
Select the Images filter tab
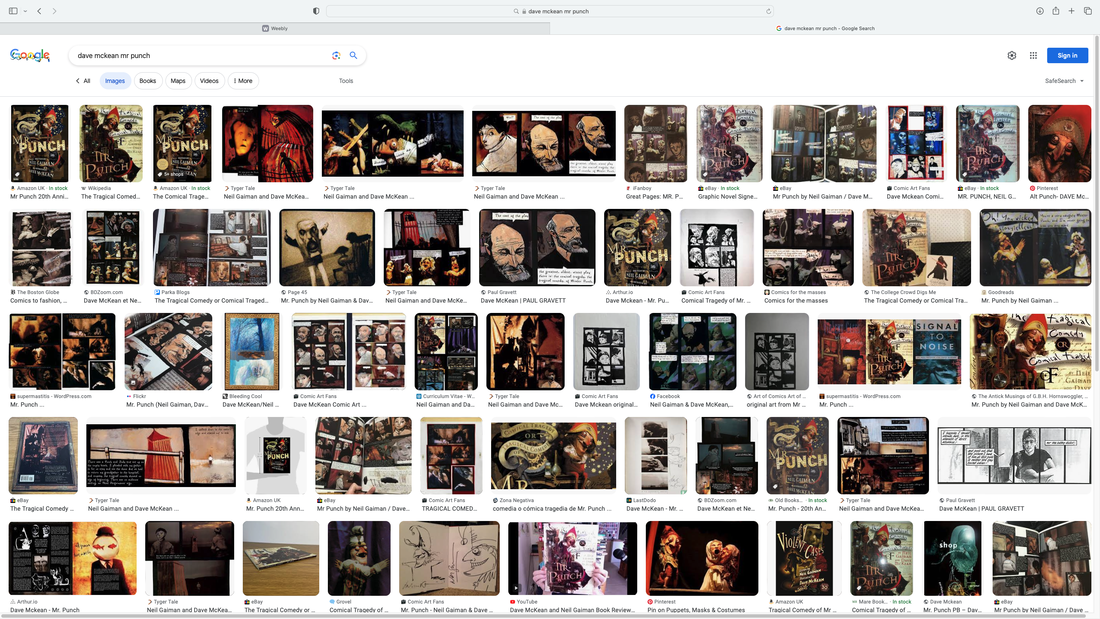coord(115,81)
